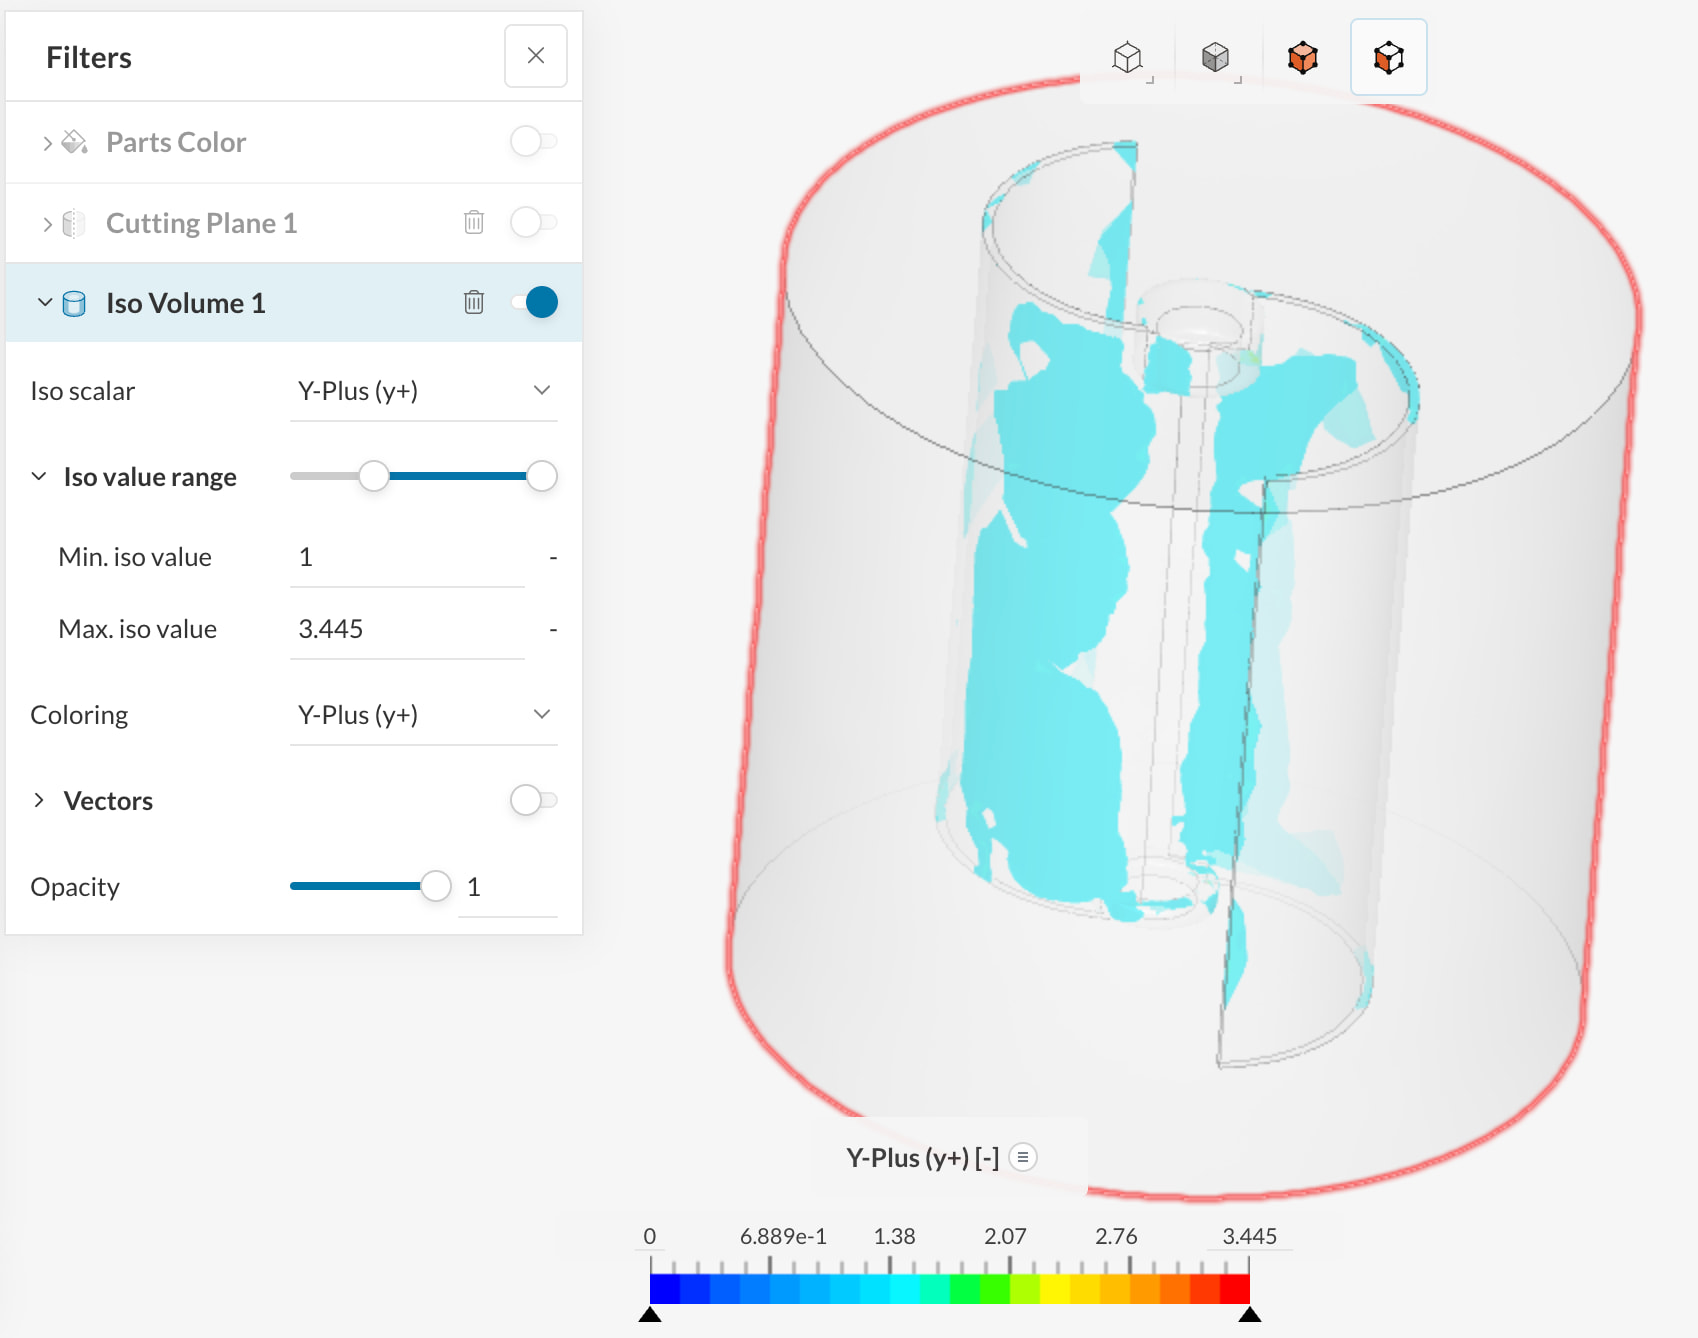
Task: Edit the Max. iso value field
Action: click(407, 629)
